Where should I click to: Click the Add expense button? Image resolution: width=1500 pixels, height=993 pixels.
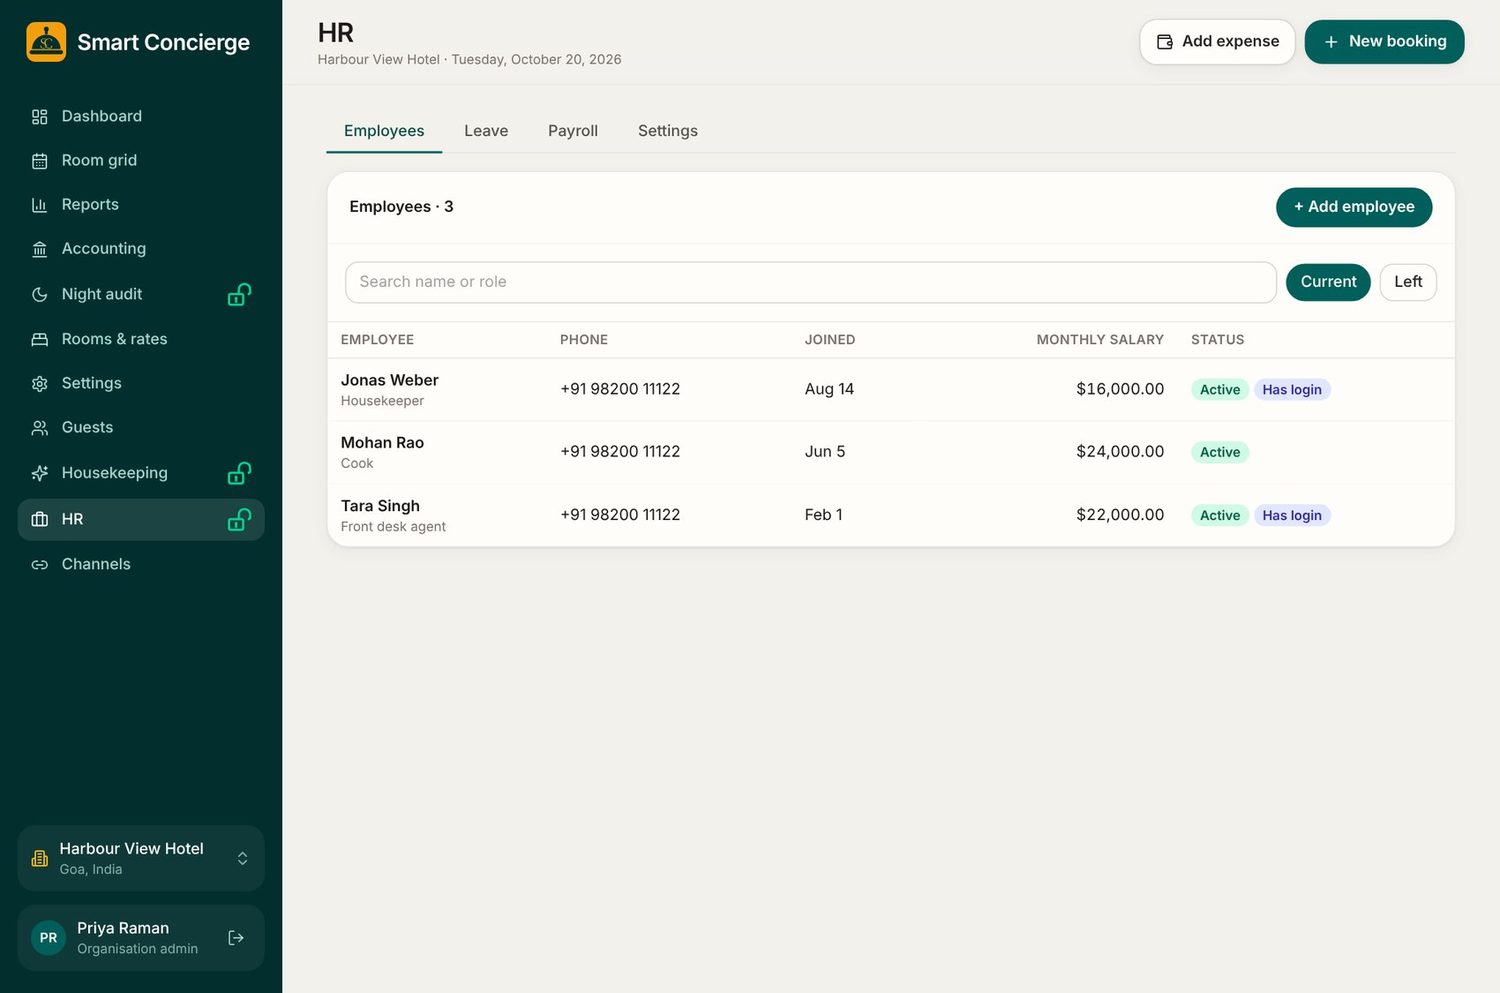[1217, 42]
